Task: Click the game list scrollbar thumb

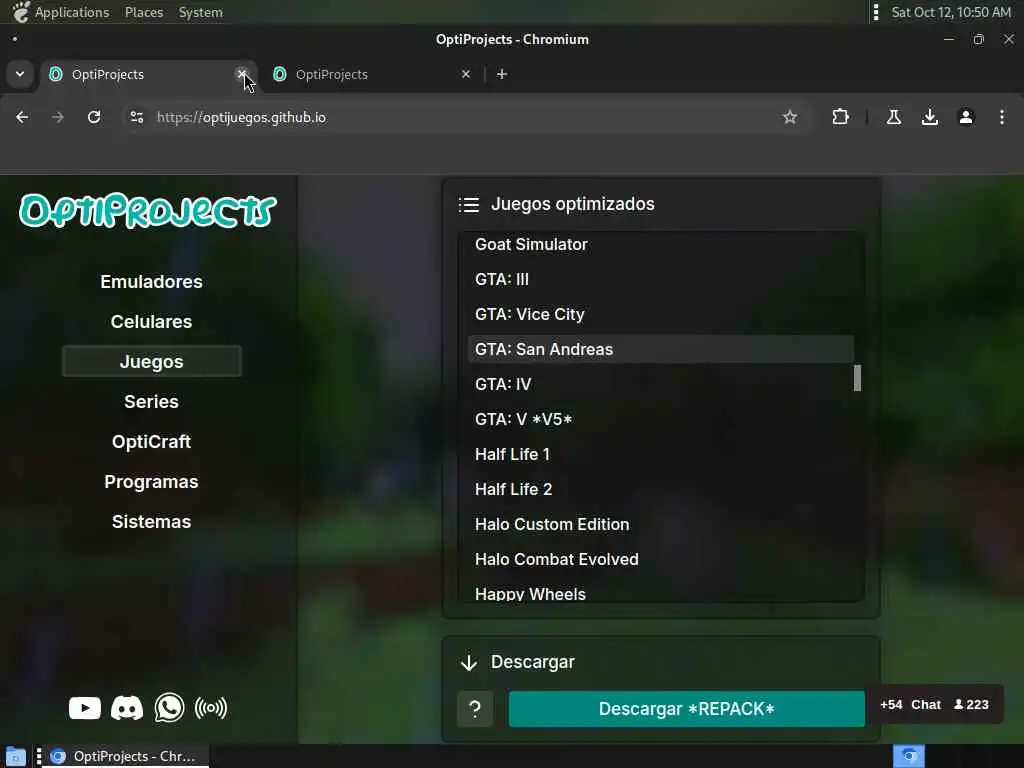Action: tap(857, 378)
